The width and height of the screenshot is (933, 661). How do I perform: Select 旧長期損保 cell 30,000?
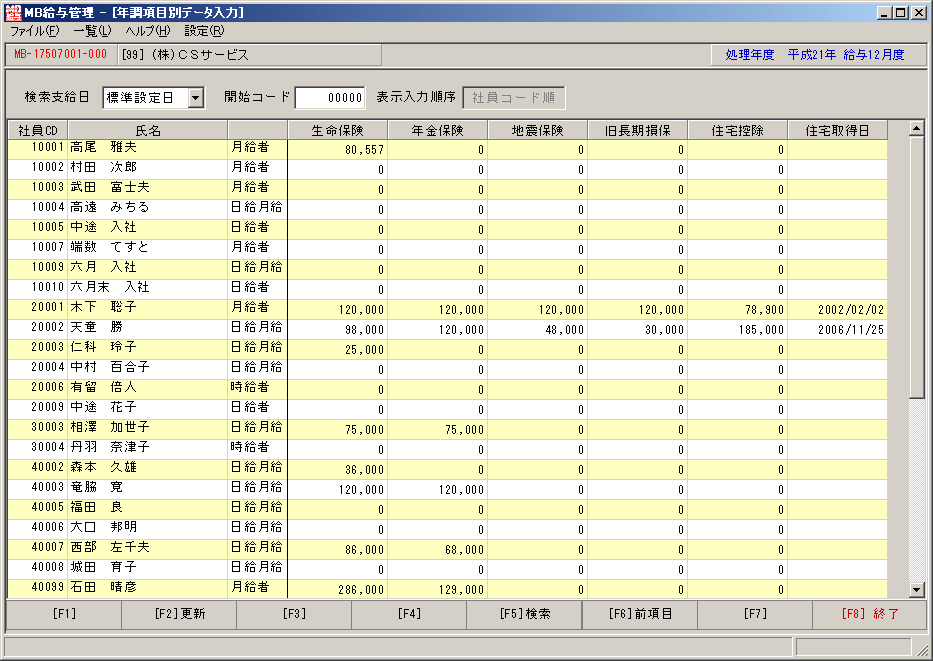coord(637,330)
